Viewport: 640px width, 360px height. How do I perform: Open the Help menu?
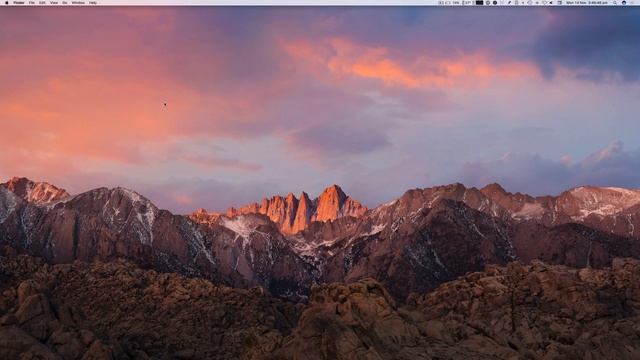(x=93, y=2)
